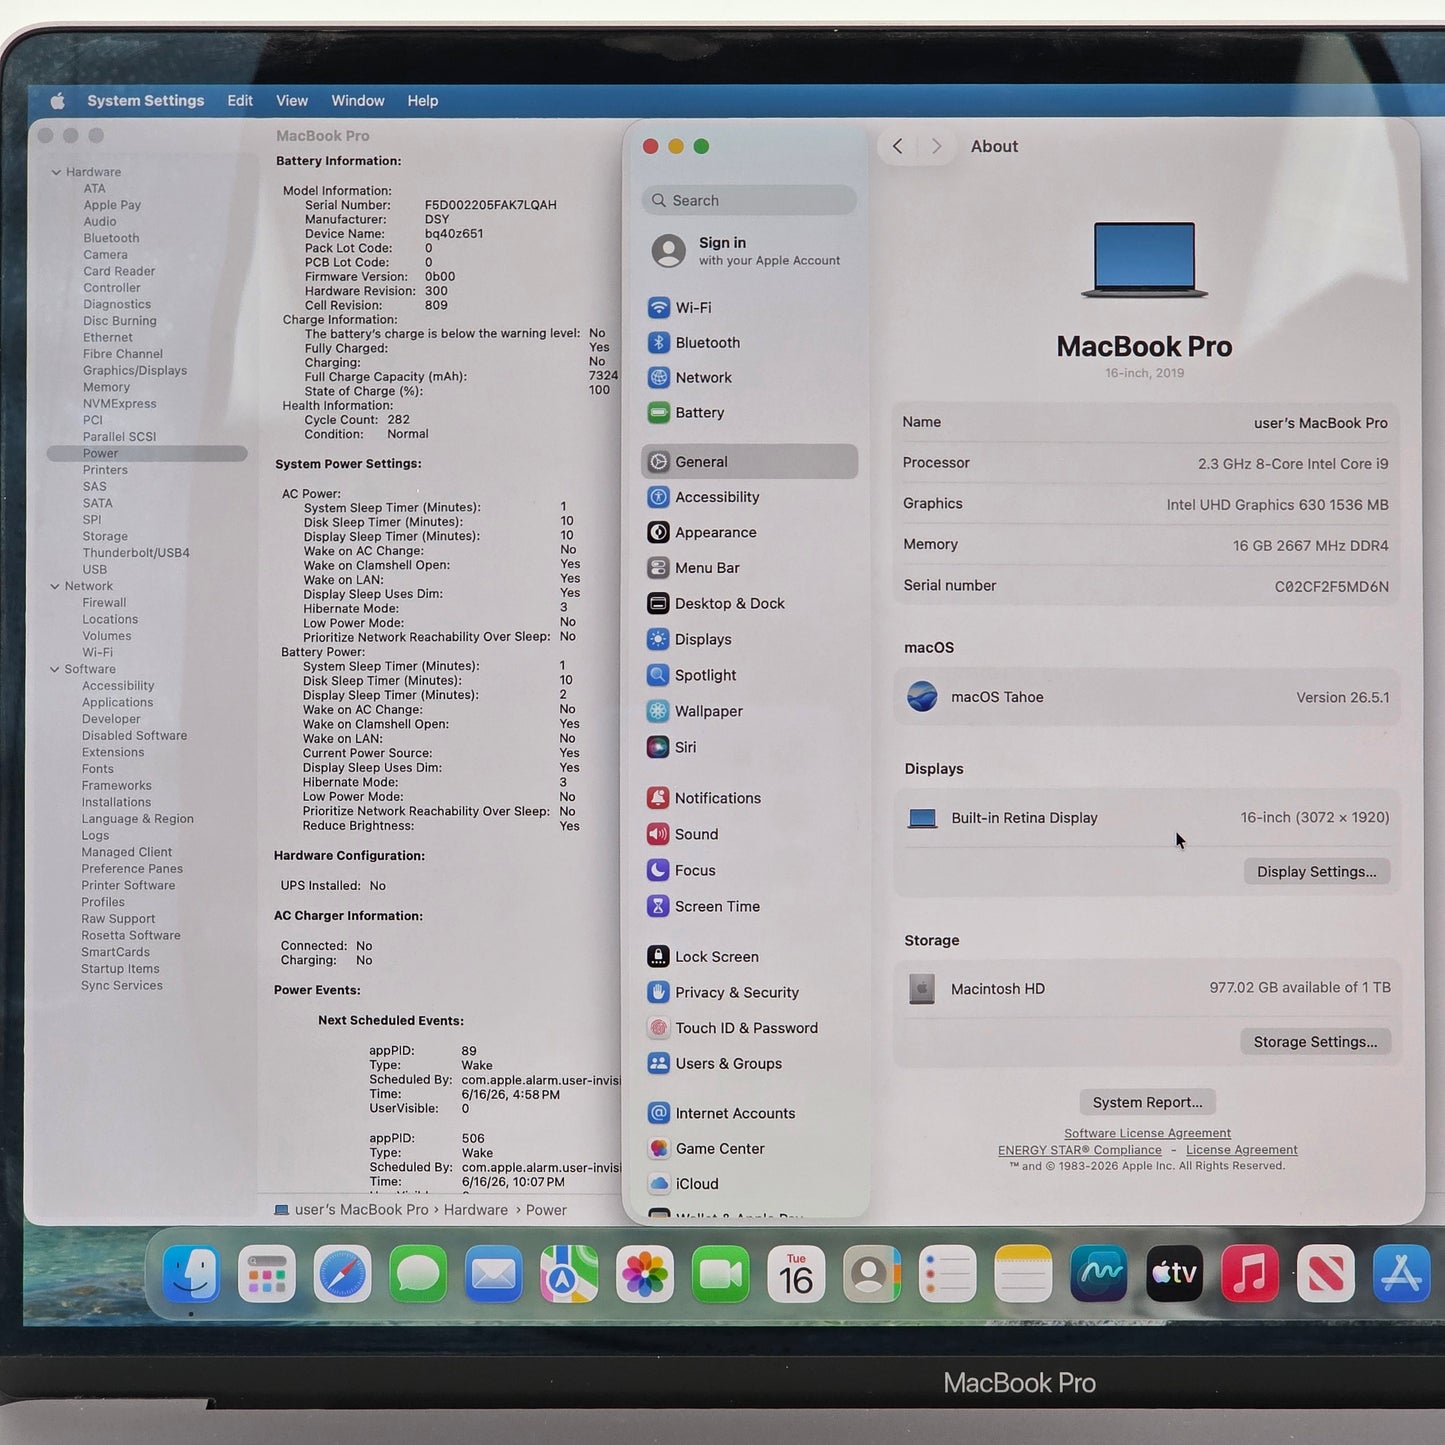Viewport: 1445px width, 1445px height.
Task: Select Accessibility in settings sidebar
Action: [750, 497]
